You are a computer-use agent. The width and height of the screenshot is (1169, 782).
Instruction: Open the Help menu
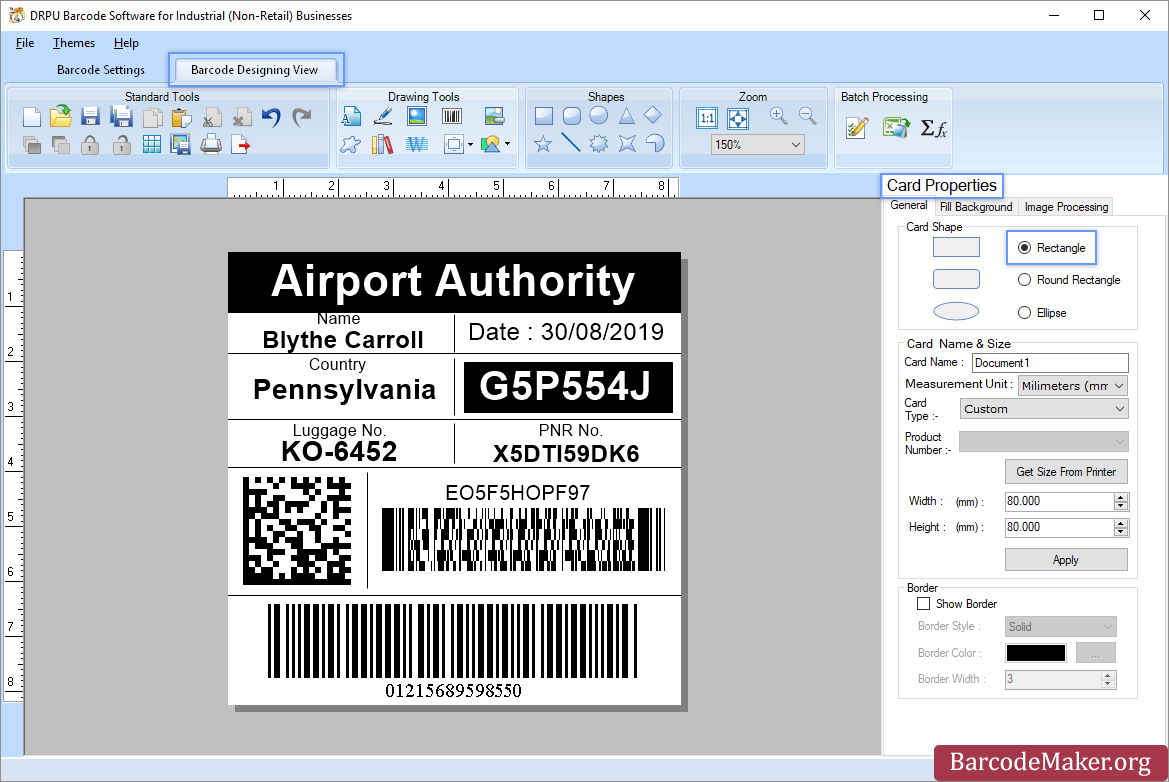coord(126,42)
